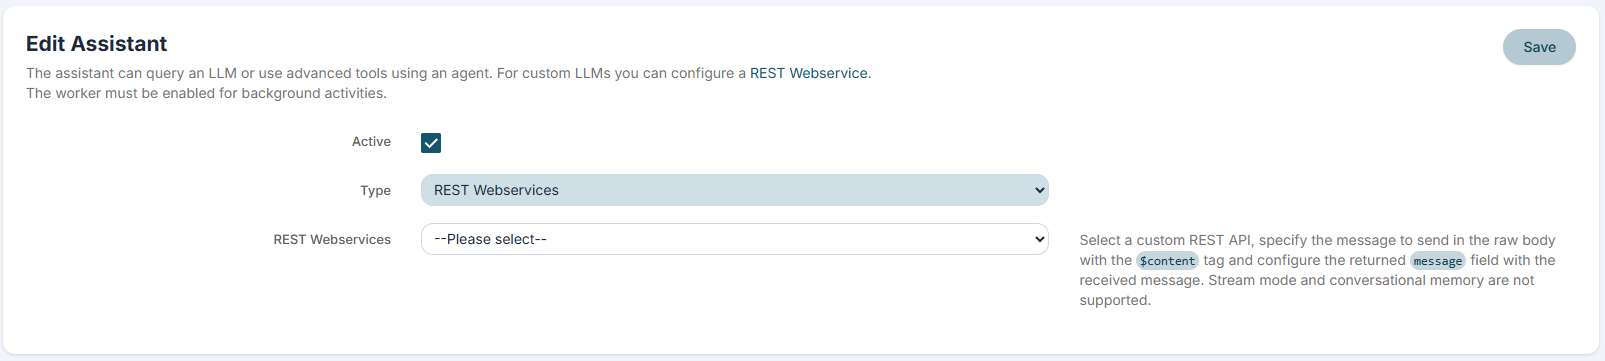Screen dimensions: 1605x361
Task: Click the Type field label
Action: pos(376,190)
